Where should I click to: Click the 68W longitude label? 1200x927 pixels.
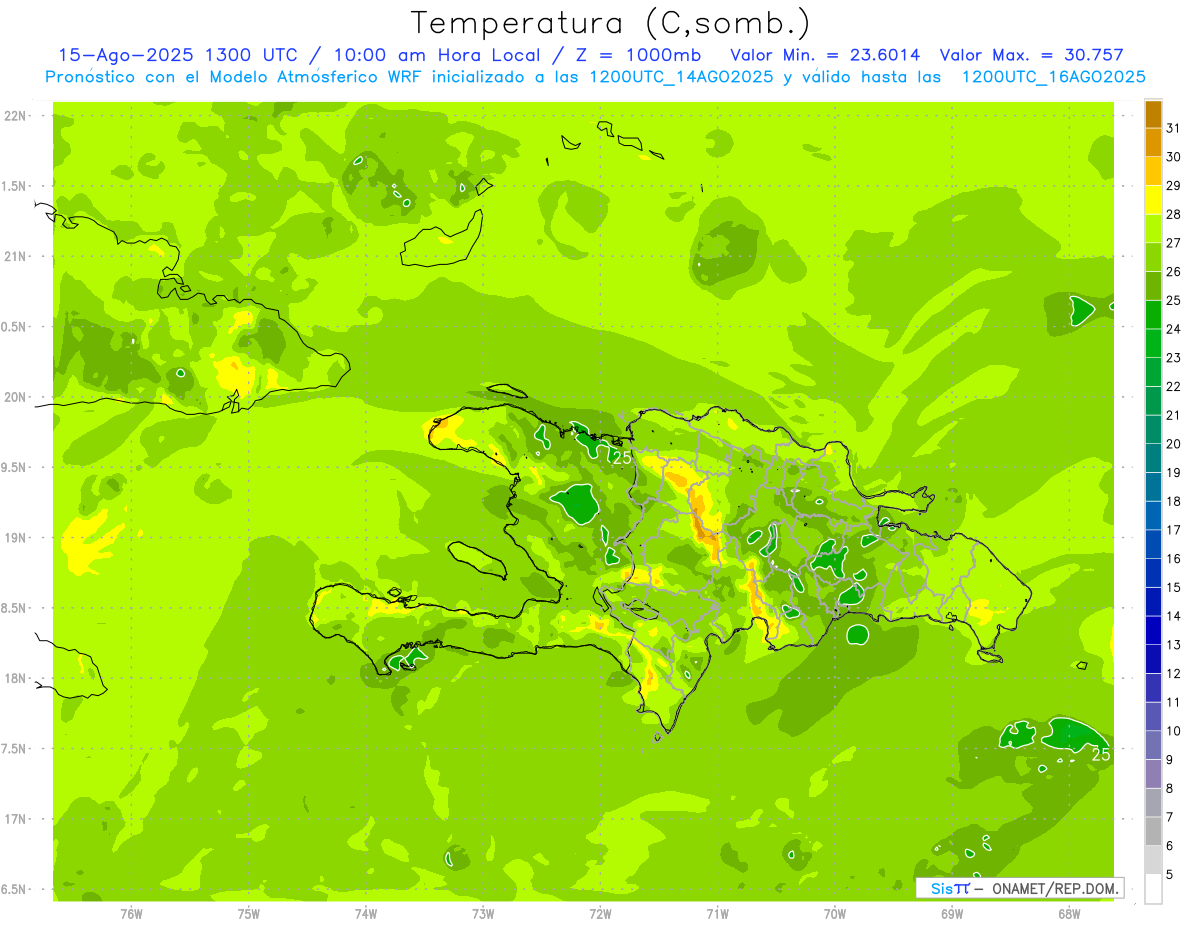[x=1068, y=914]
